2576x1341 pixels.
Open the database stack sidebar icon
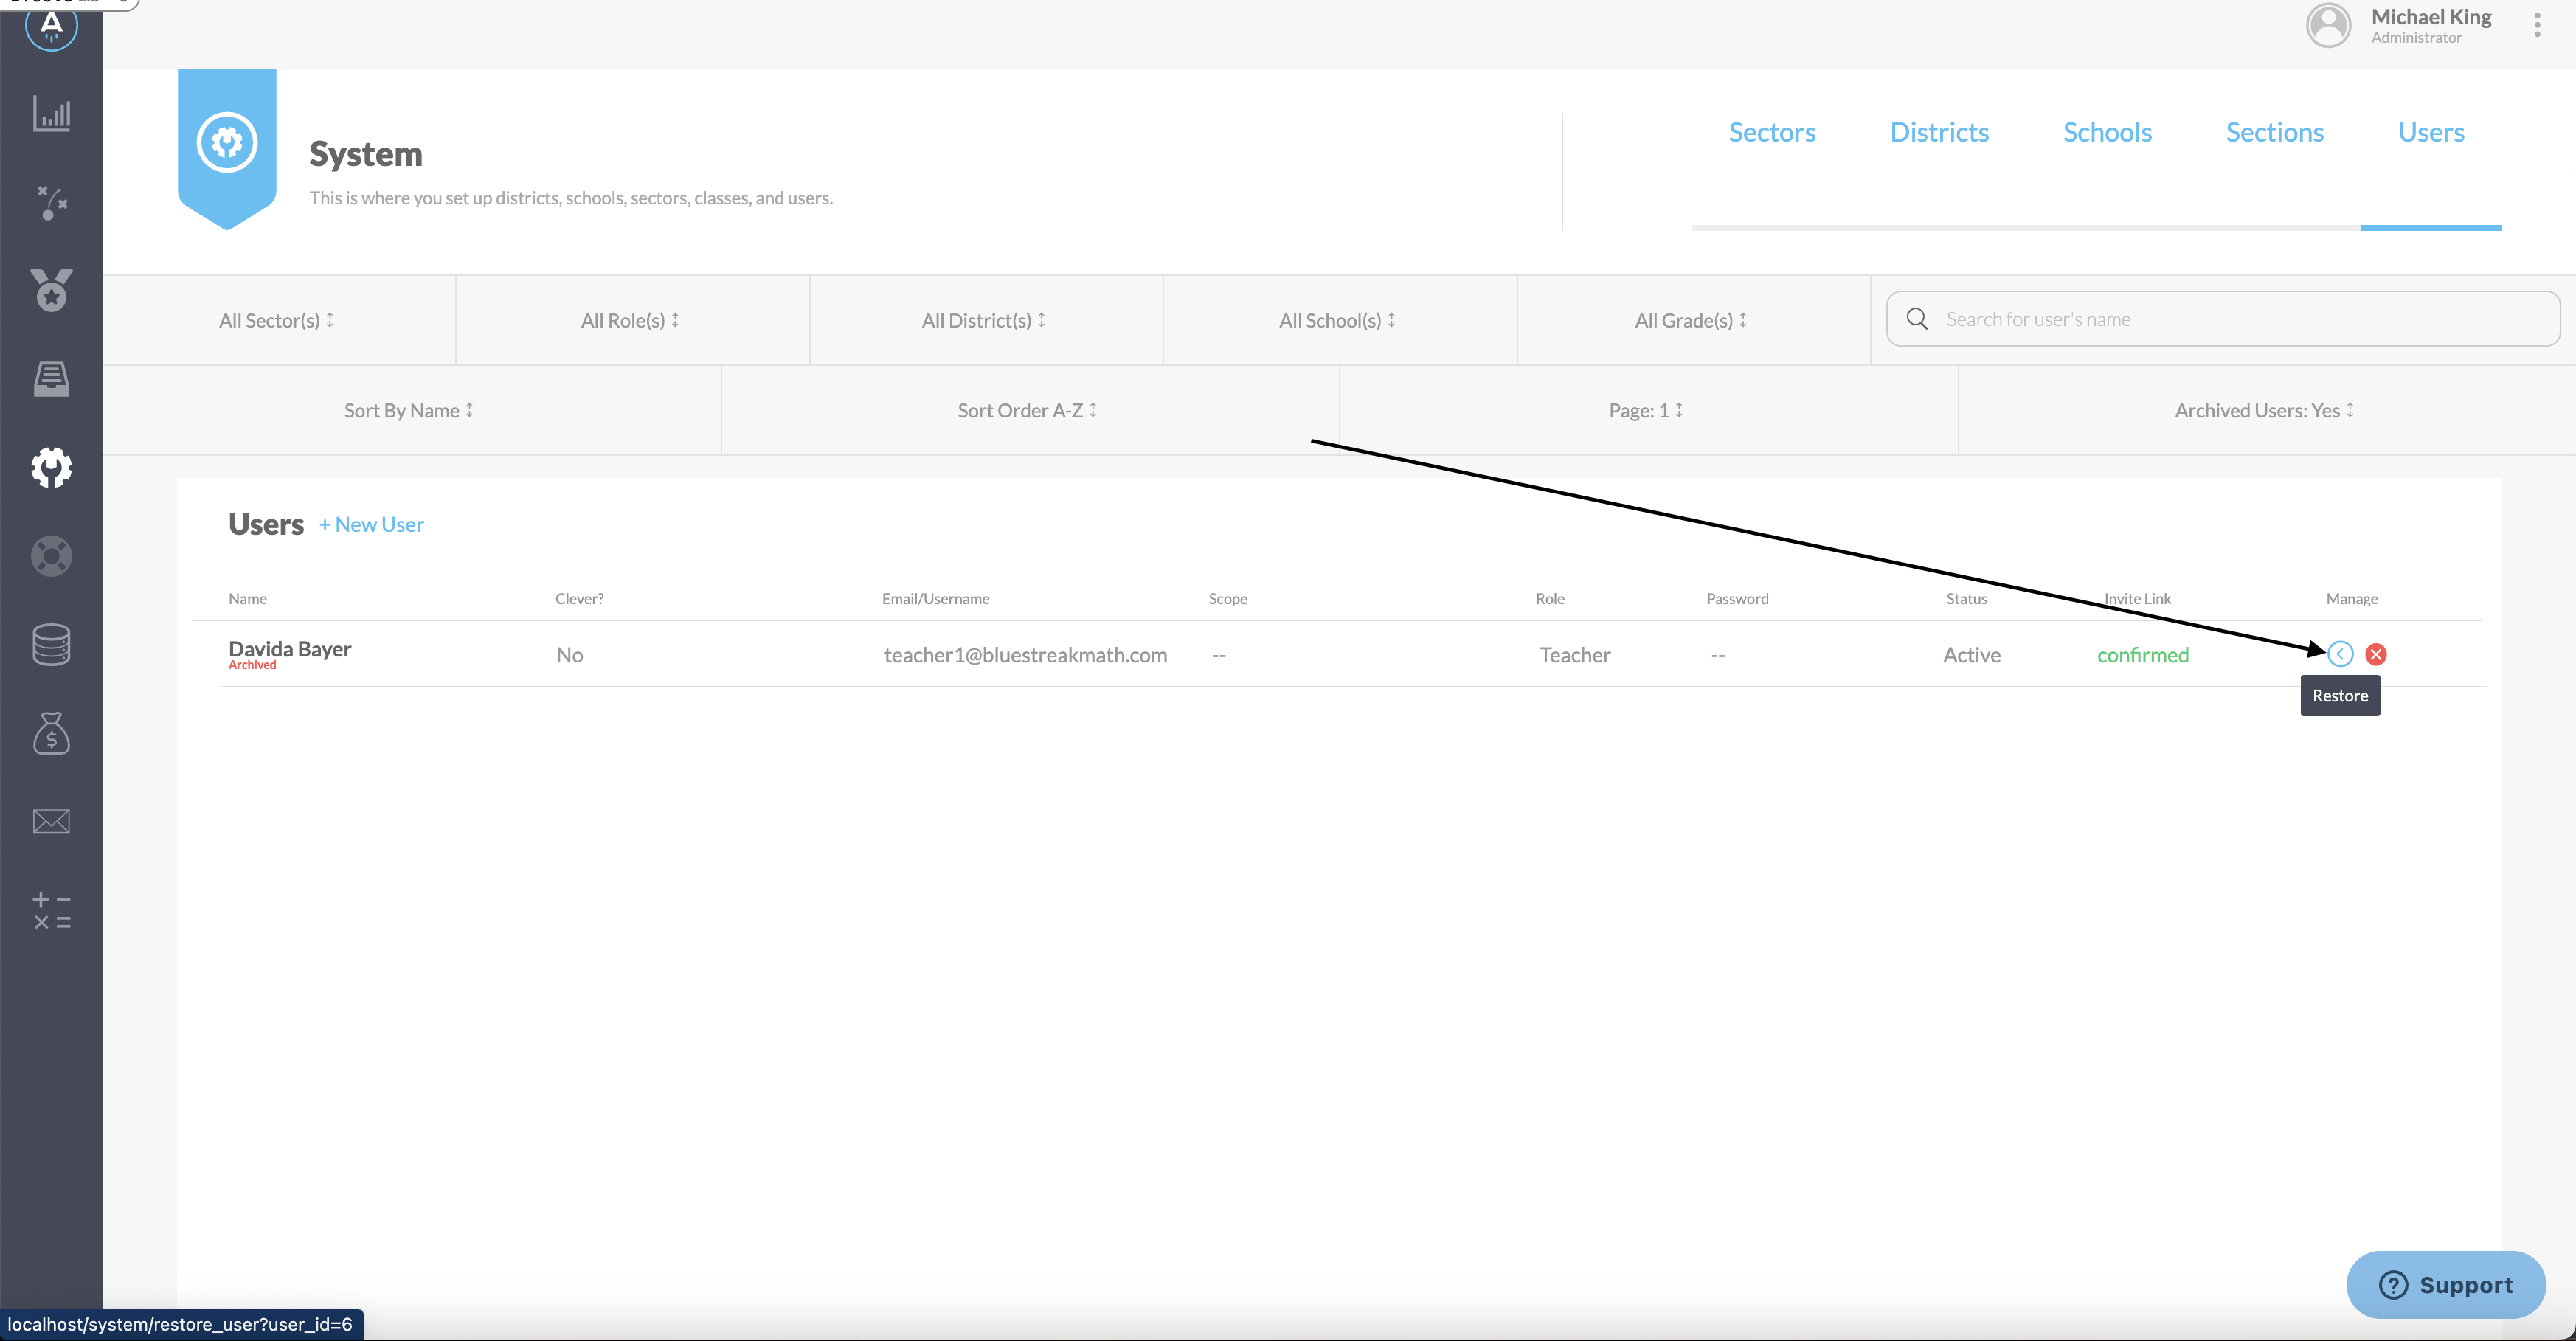click(51, 644)
